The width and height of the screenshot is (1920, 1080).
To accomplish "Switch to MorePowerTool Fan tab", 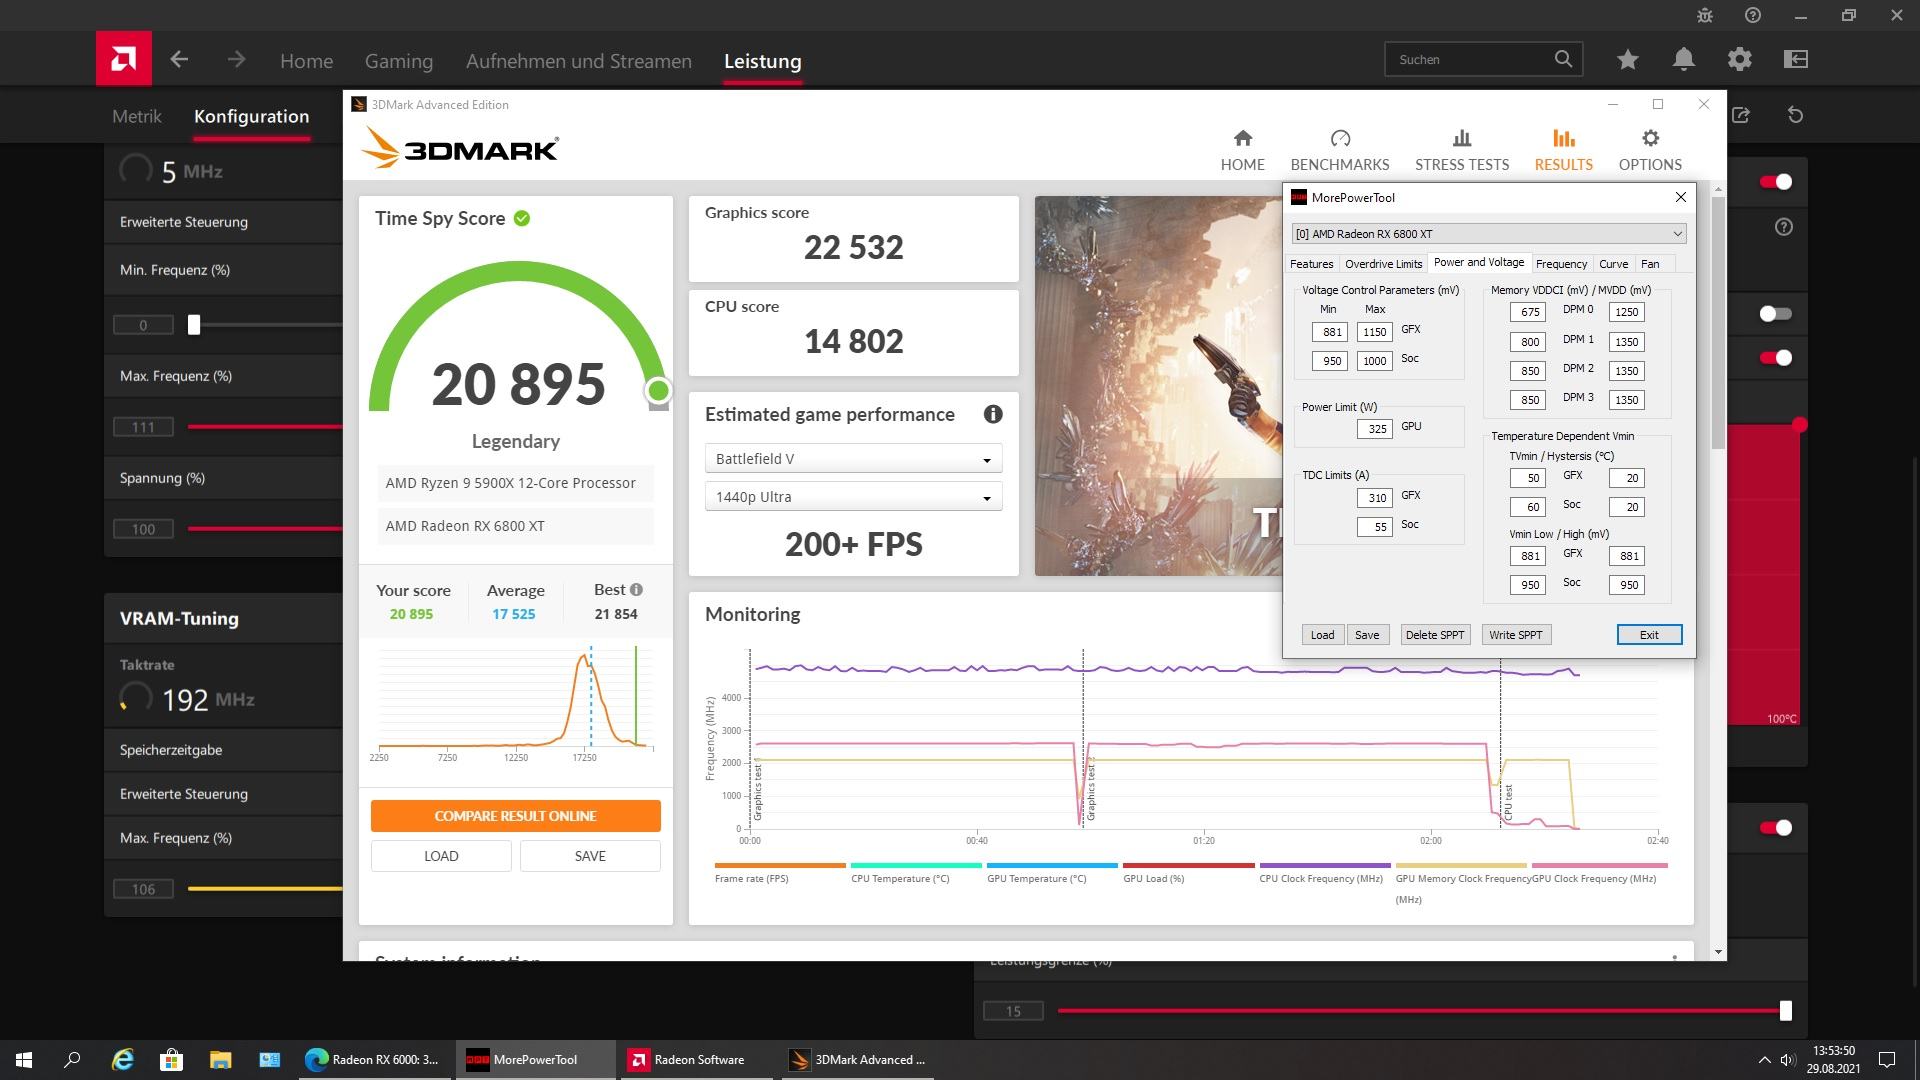I will click(1650, 264).
